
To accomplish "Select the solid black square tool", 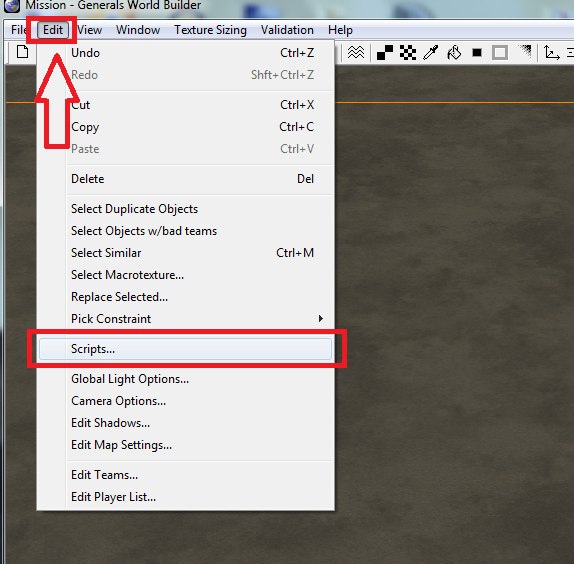I will 477,53.
